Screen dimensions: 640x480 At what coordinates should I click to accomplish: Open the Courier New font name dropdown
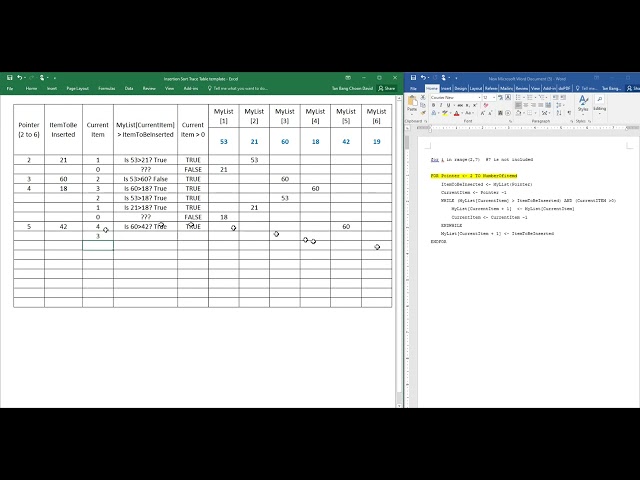point(479,98)
